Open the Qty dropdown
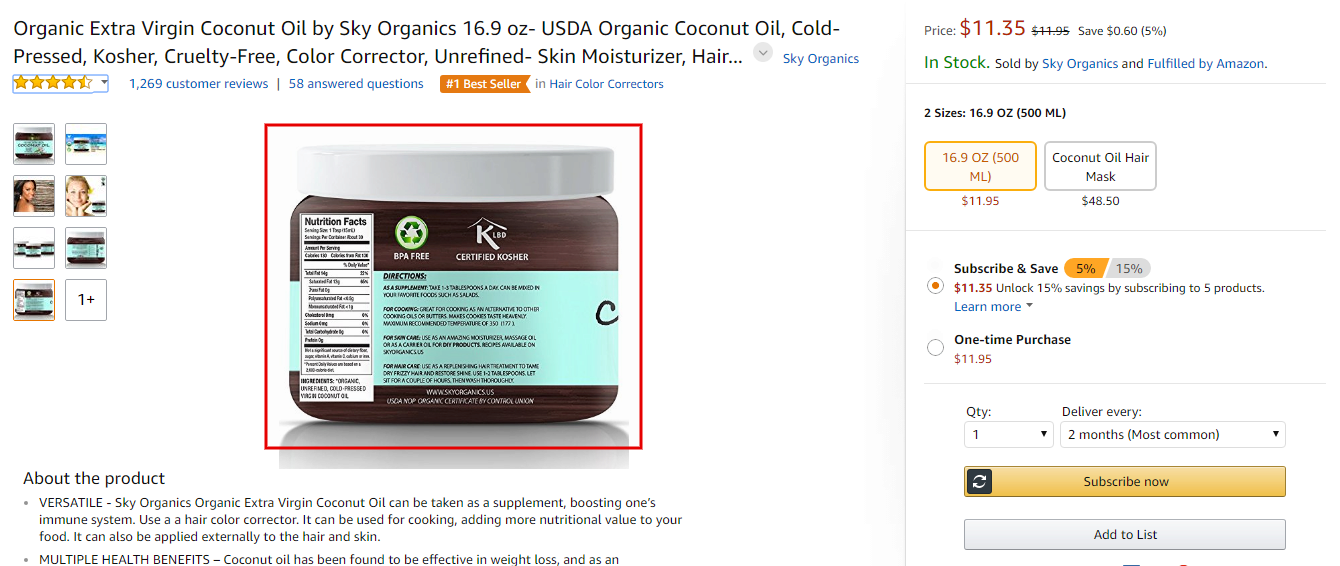This screenshot has height=566, width=1340. pos(1009,434)
